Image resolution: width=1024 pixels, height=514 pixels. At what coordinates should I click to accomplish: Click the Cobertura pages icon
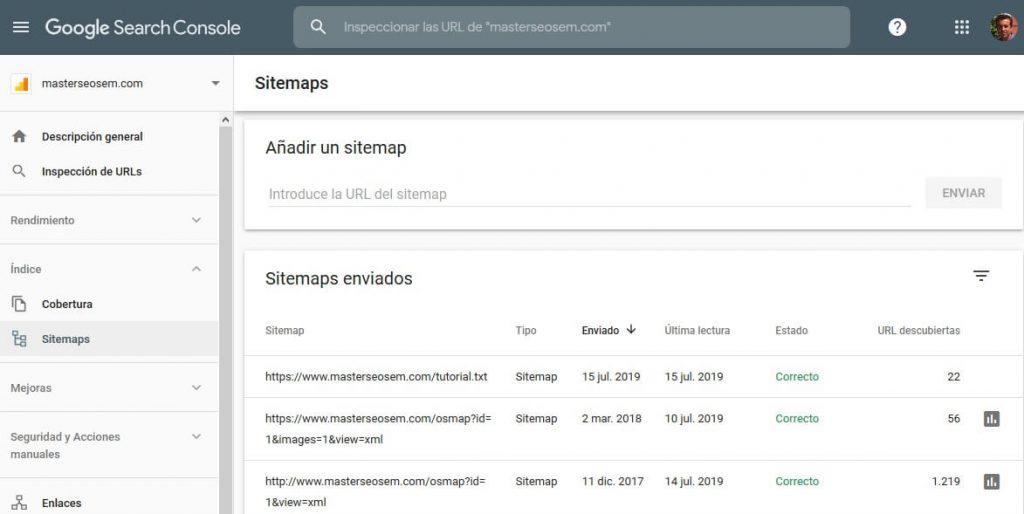coord(19,304)
